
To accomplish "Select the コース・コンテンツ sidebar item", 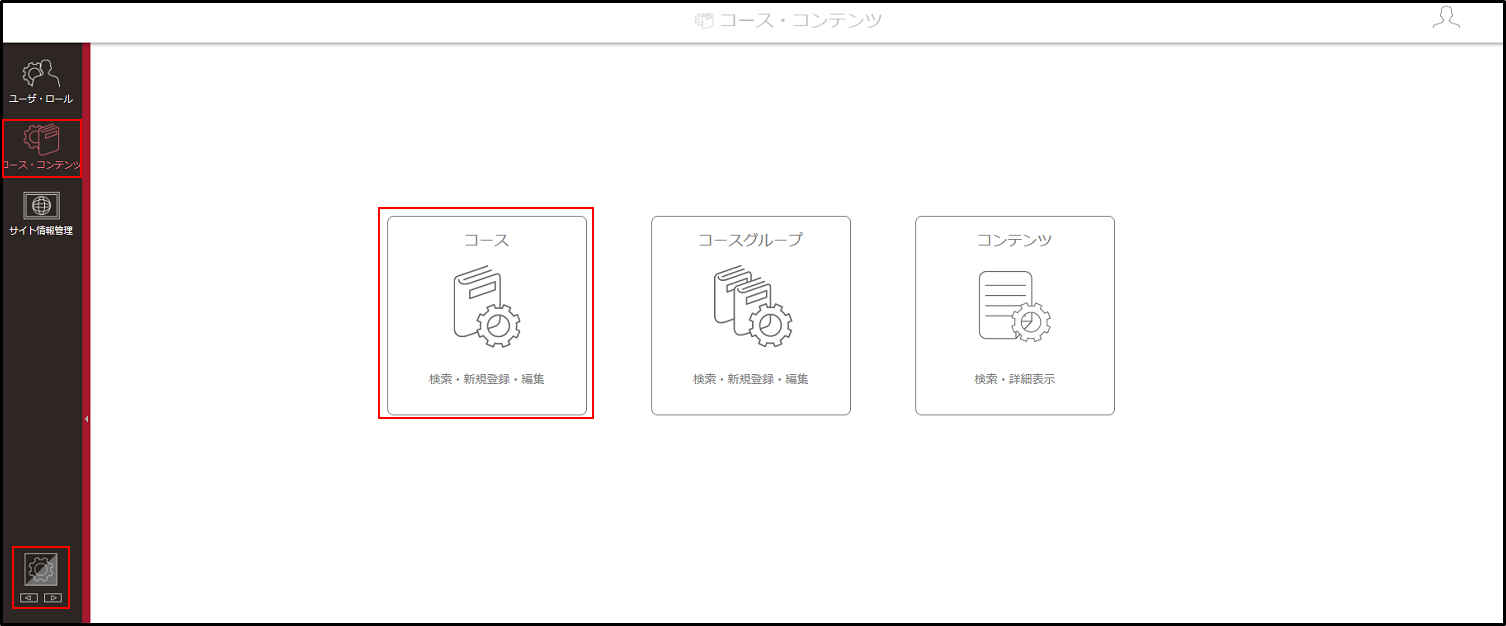I will pyautogui.click(x=41, y=148).
